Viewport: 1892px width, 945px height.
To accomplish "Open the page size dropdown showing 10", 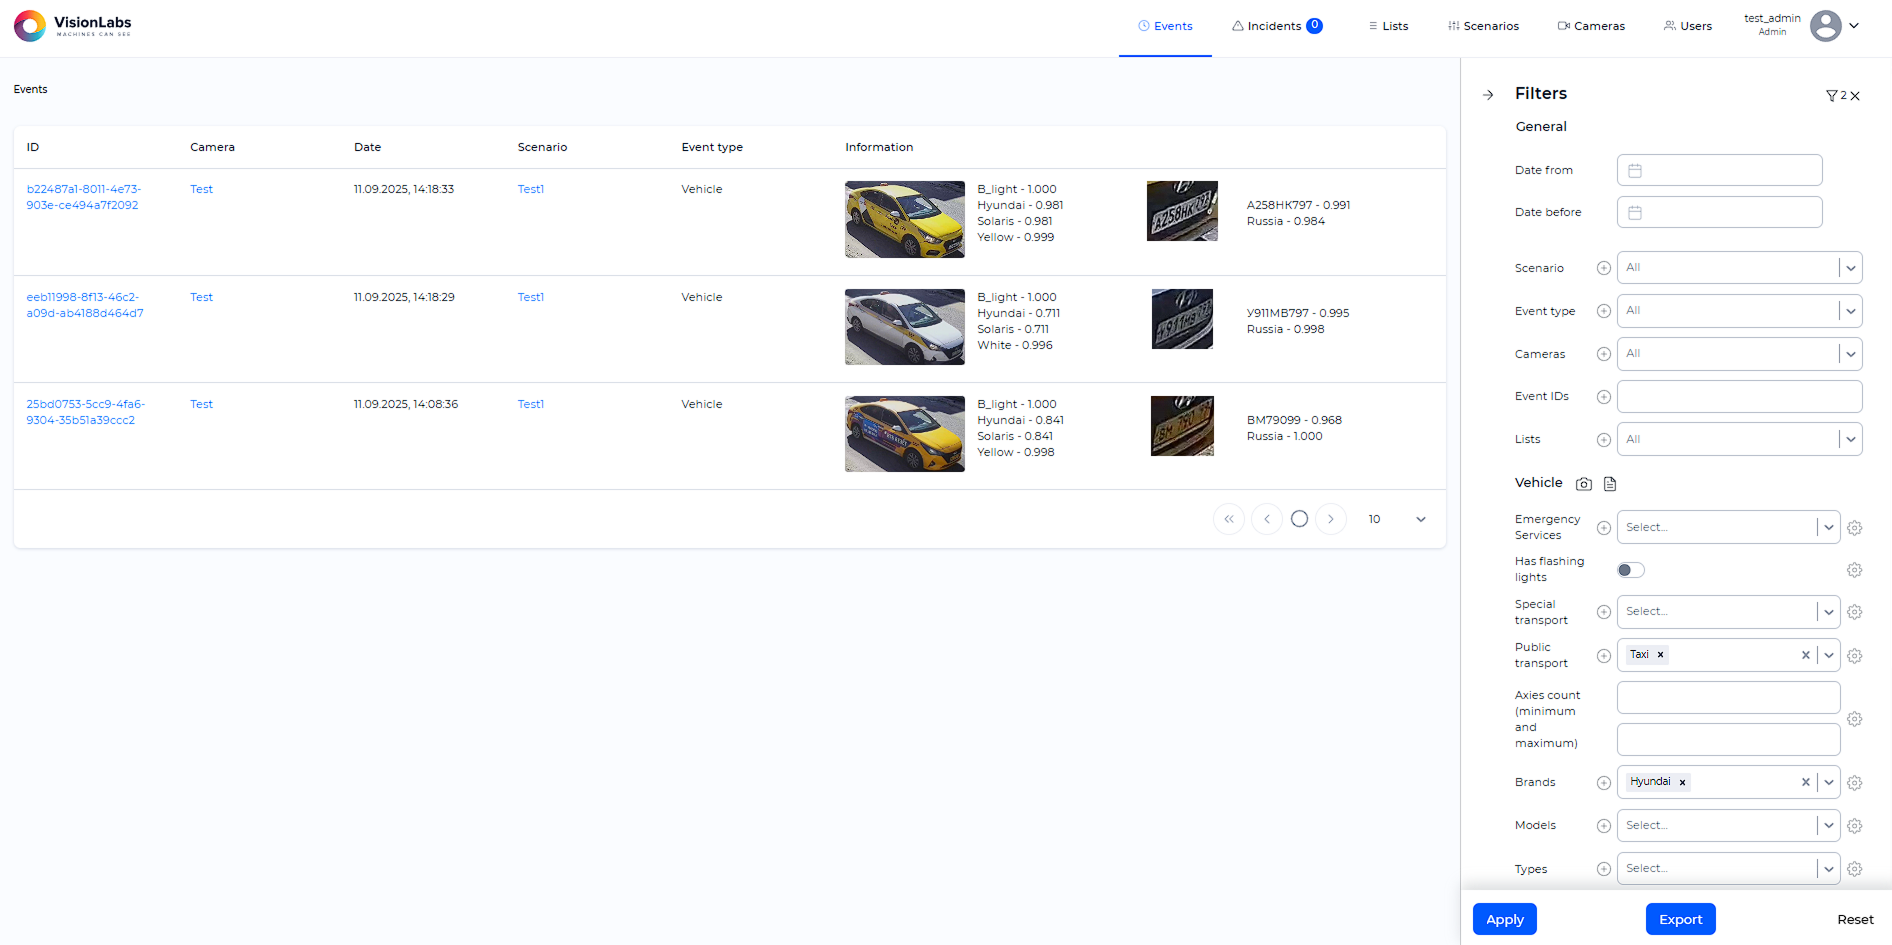I will click(x=1395, y=519).
